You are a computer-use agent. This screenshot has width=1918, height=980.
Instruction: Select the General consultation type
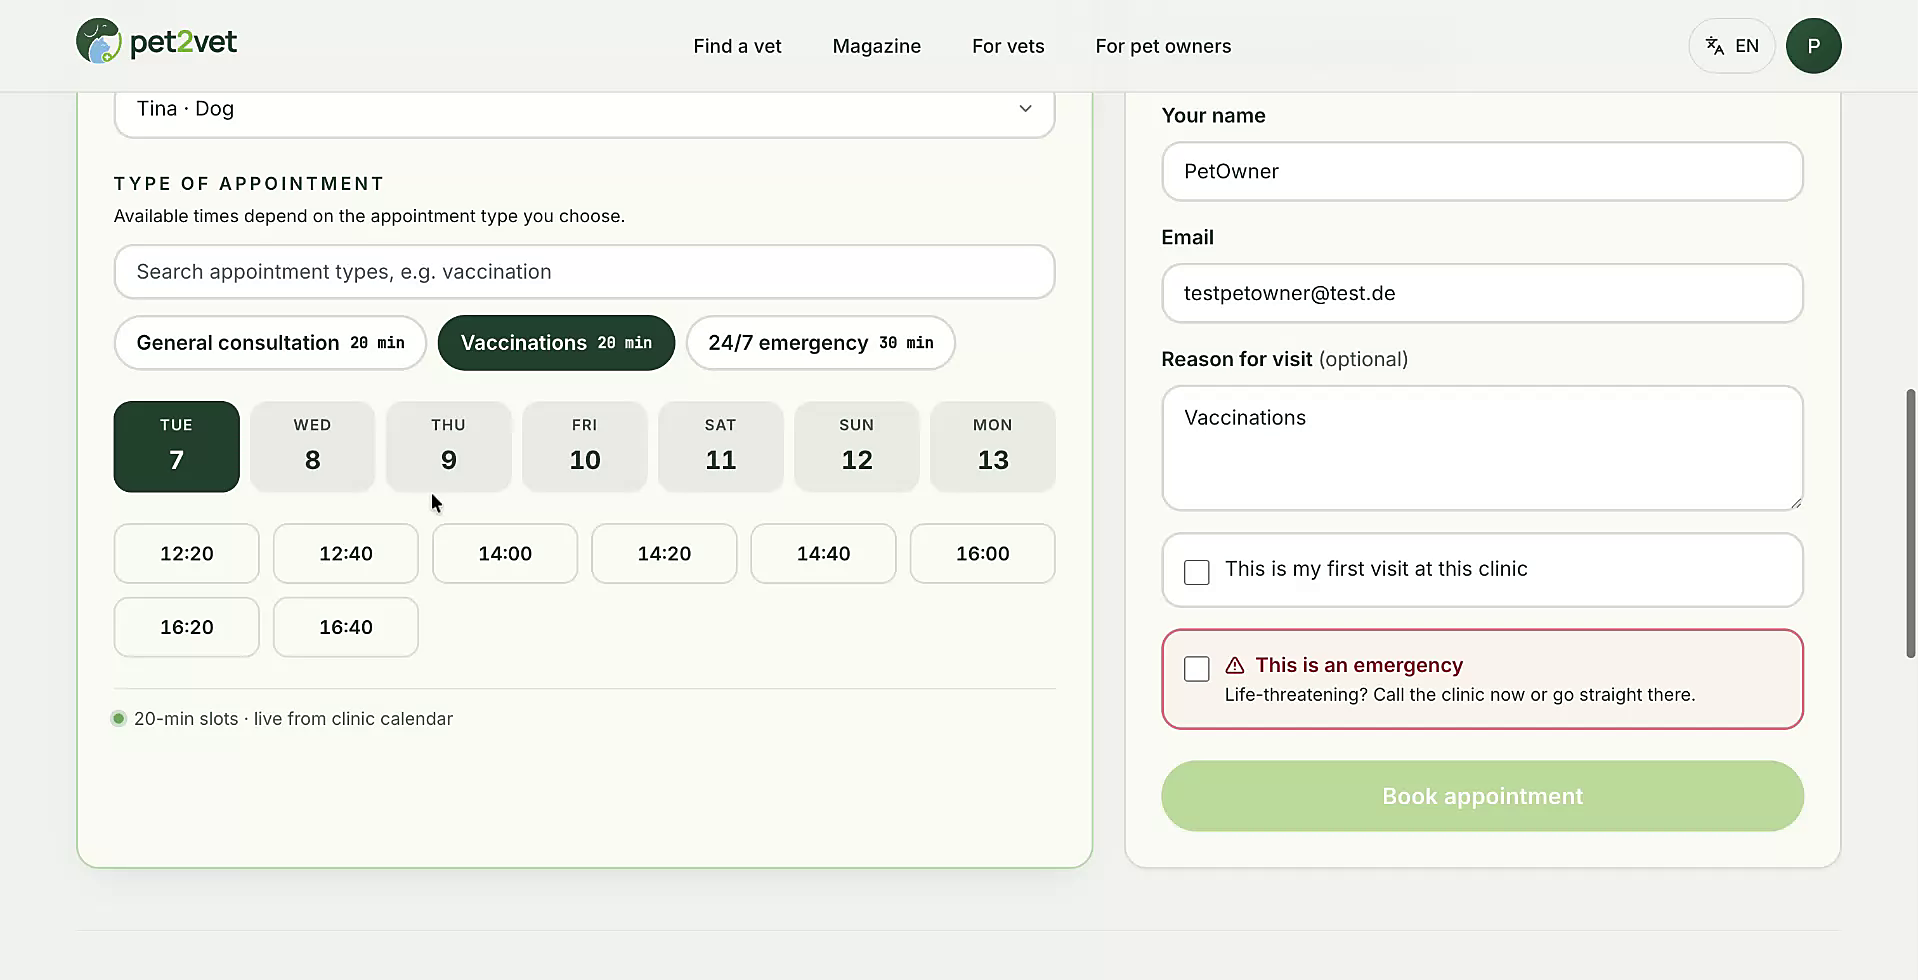point(270,343)
